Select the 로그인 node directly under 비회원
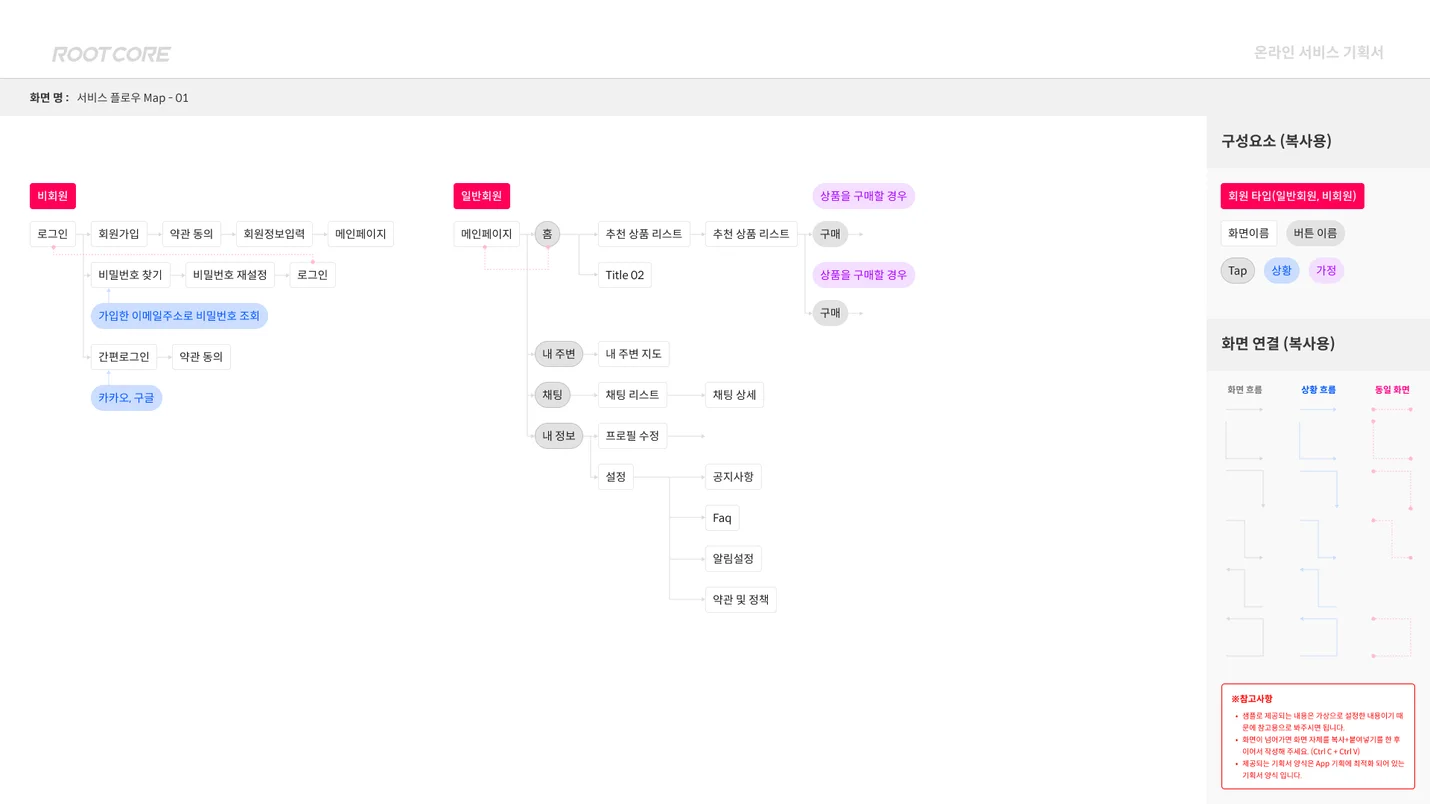The height and width of the screenshot is (804, 1430). [x=53, y=234]
